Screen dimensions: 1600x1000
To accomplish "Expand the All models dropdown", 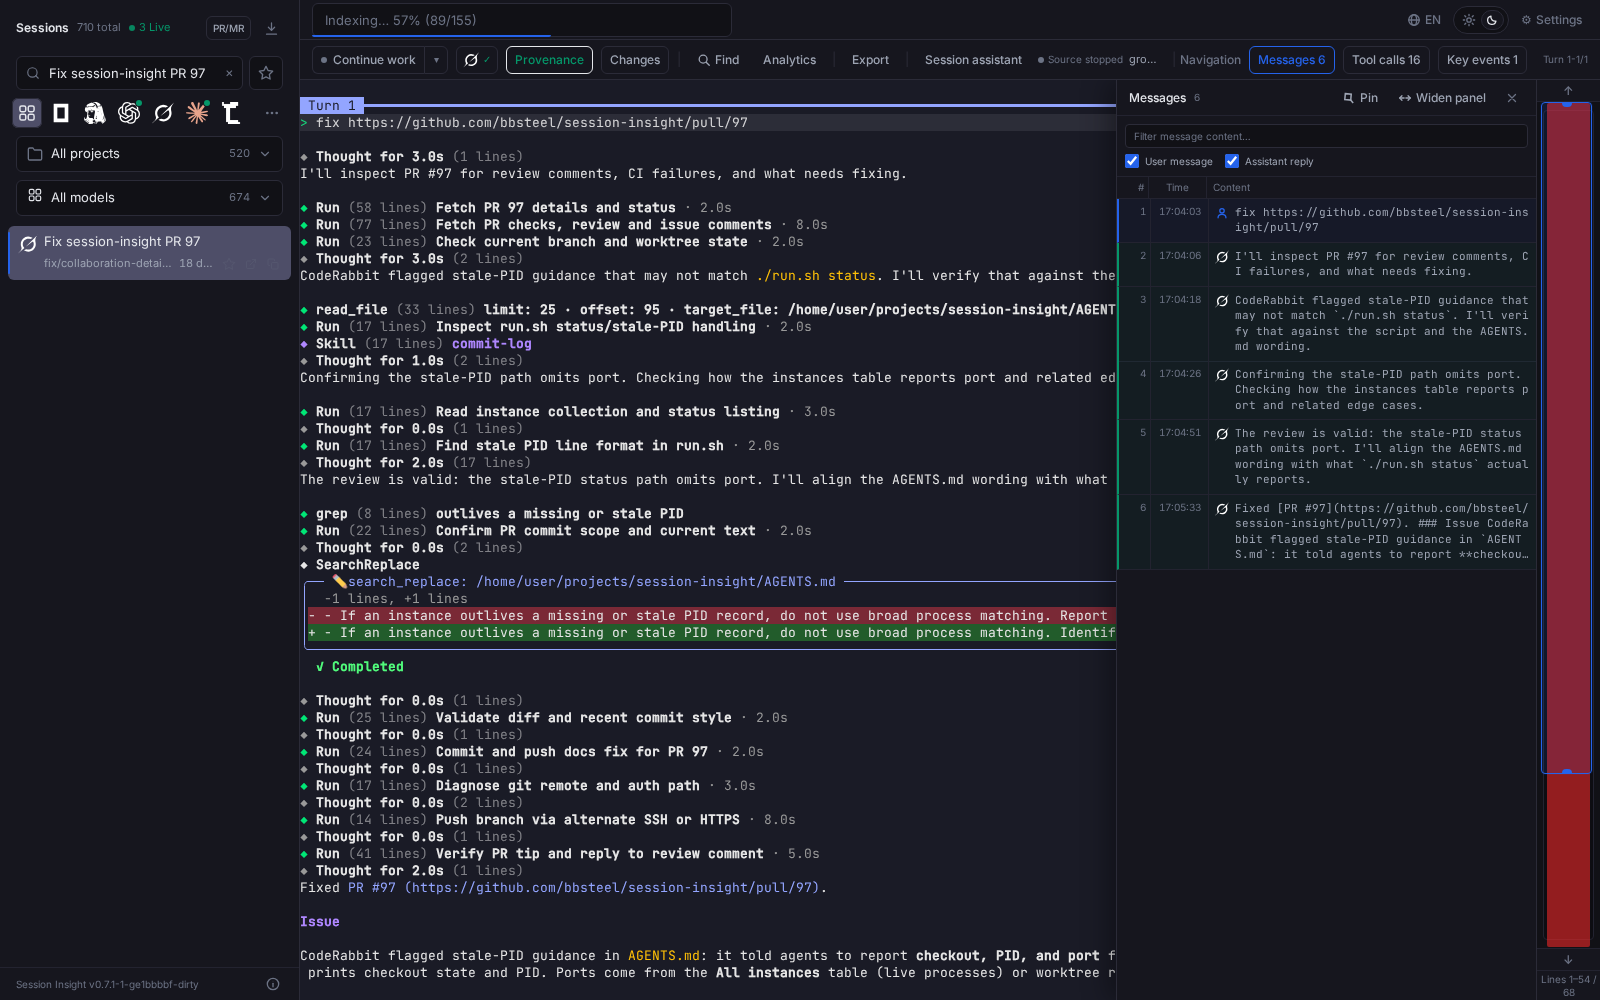I will click(x=149, y=198).
